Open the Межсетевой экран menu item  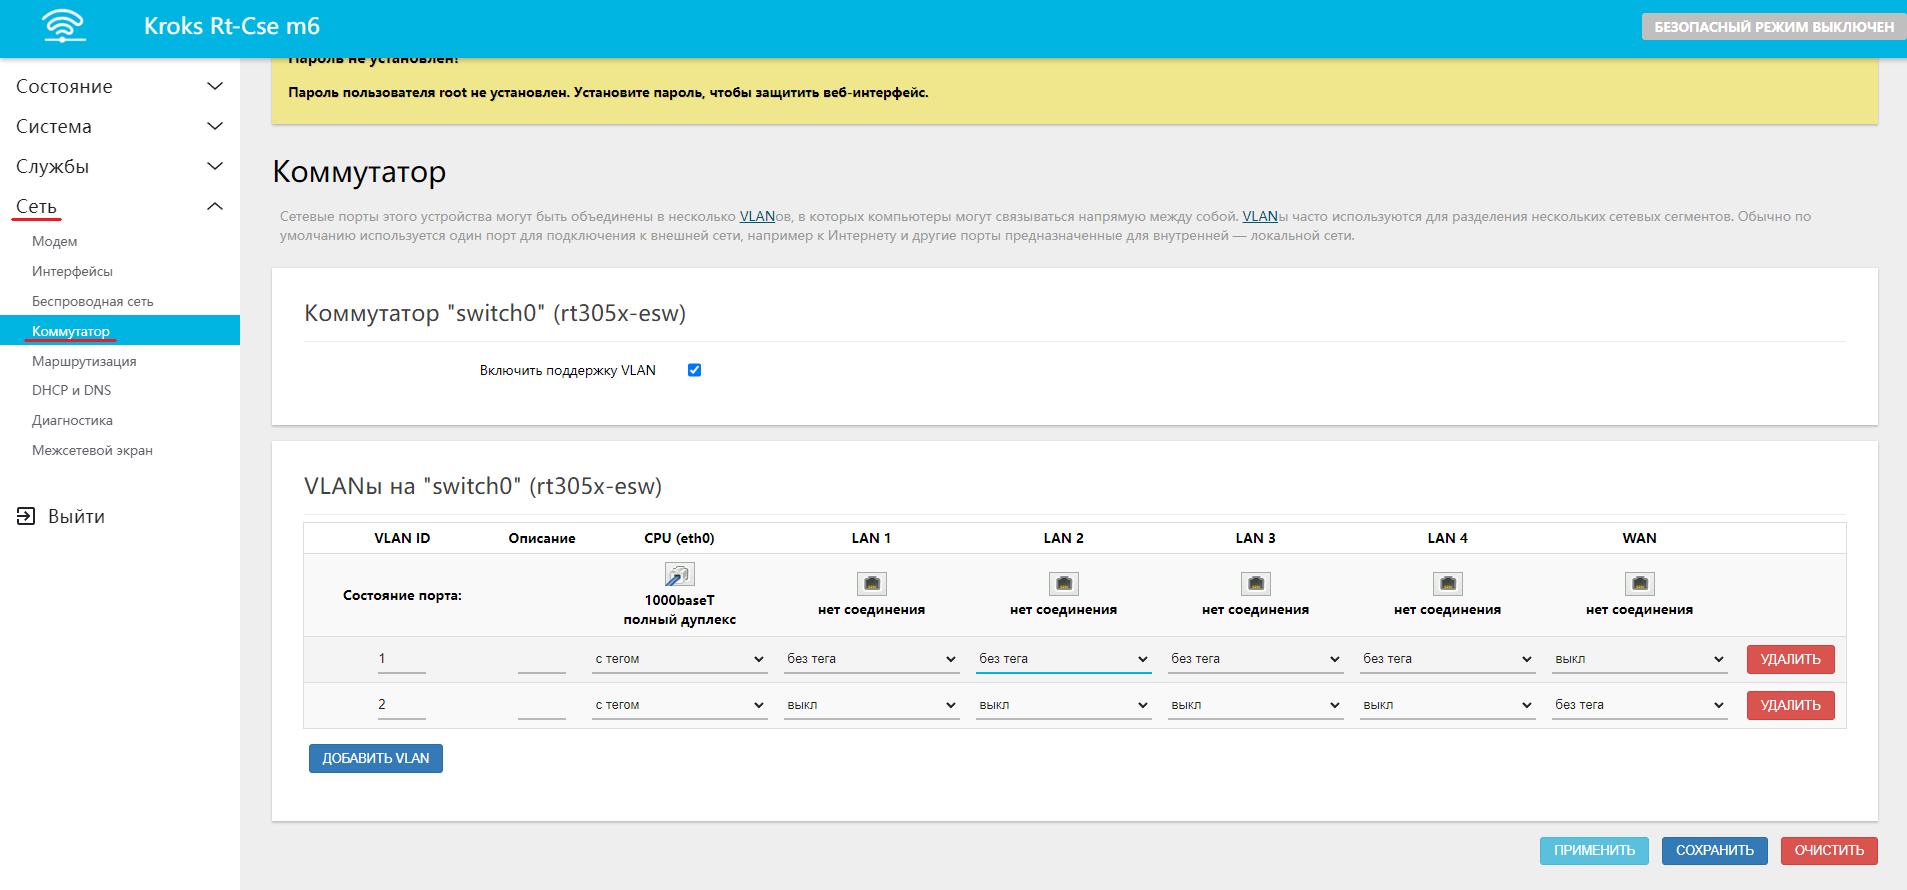[92, 450]
